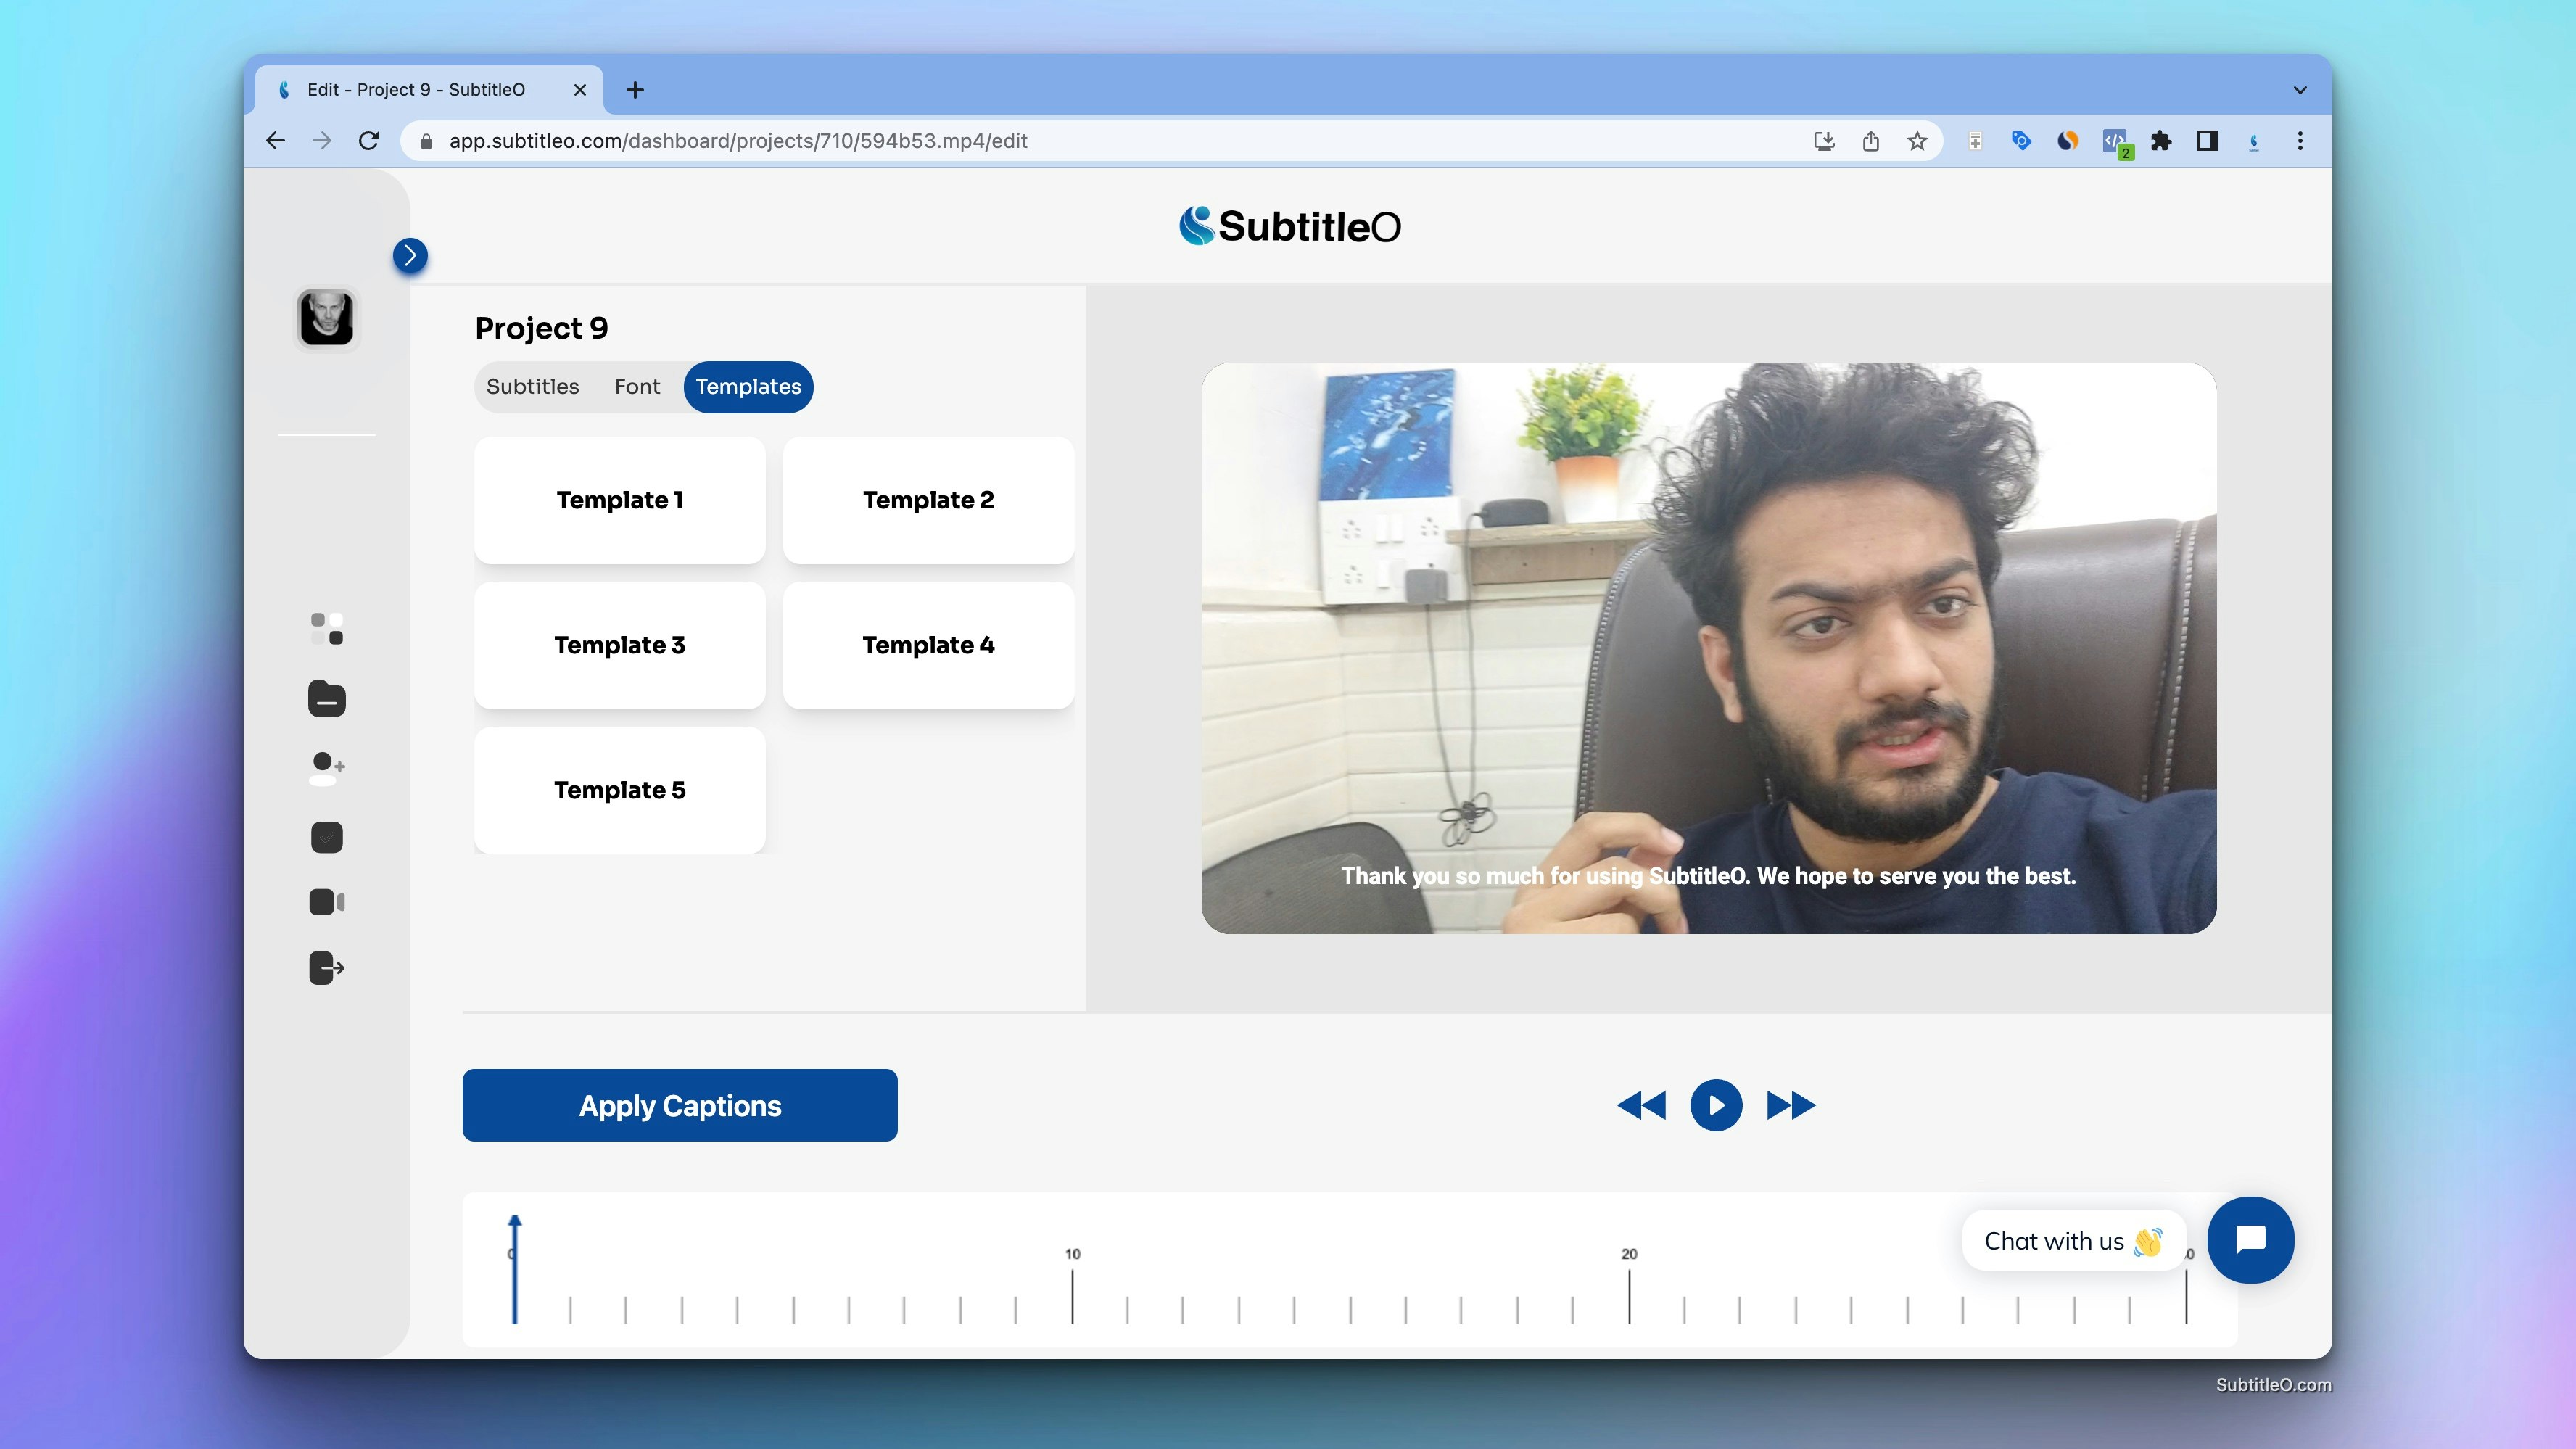Jump to the 20 second timeline mark
Image resolution: width=2576 pixels, height=1449 pixels.
[x=1629, y=1287]
